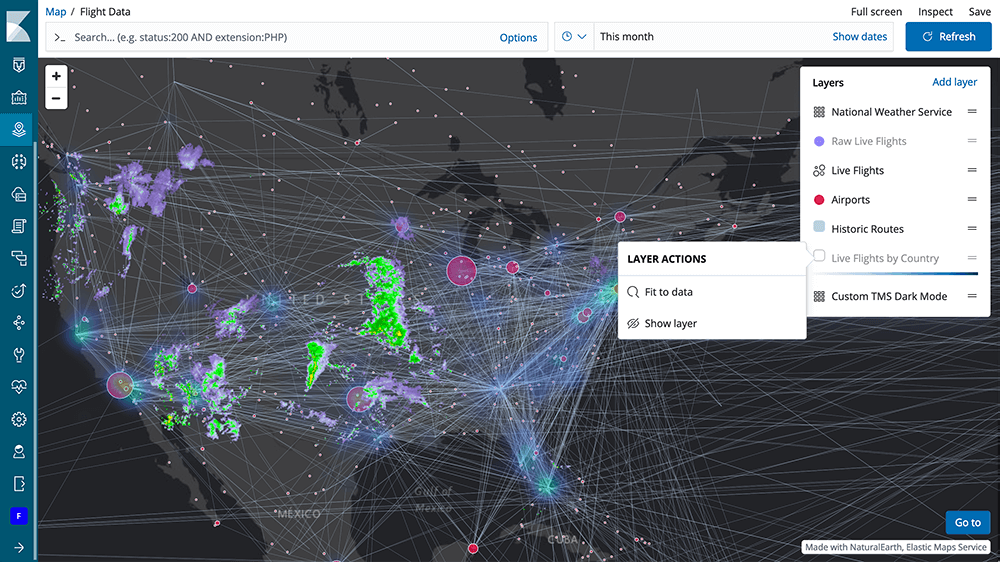Expand the sidebar with bottom arrow
Screen dimensions: 1000x562
[x=18, y=547]
